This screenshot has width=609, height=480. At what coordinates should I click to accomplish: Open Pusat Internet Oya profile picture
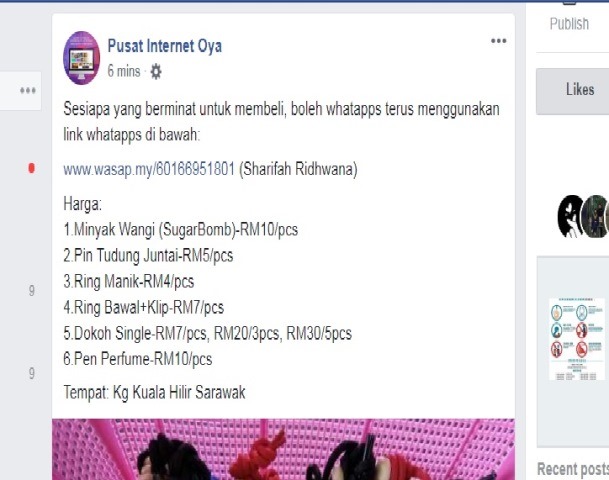(82, 58)
